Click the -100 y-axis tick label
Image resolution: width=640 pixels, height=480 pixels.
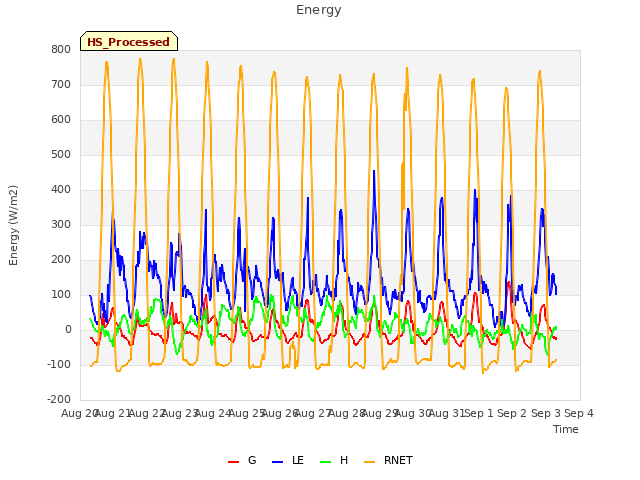pyautogui.click(x=59, y=364)
